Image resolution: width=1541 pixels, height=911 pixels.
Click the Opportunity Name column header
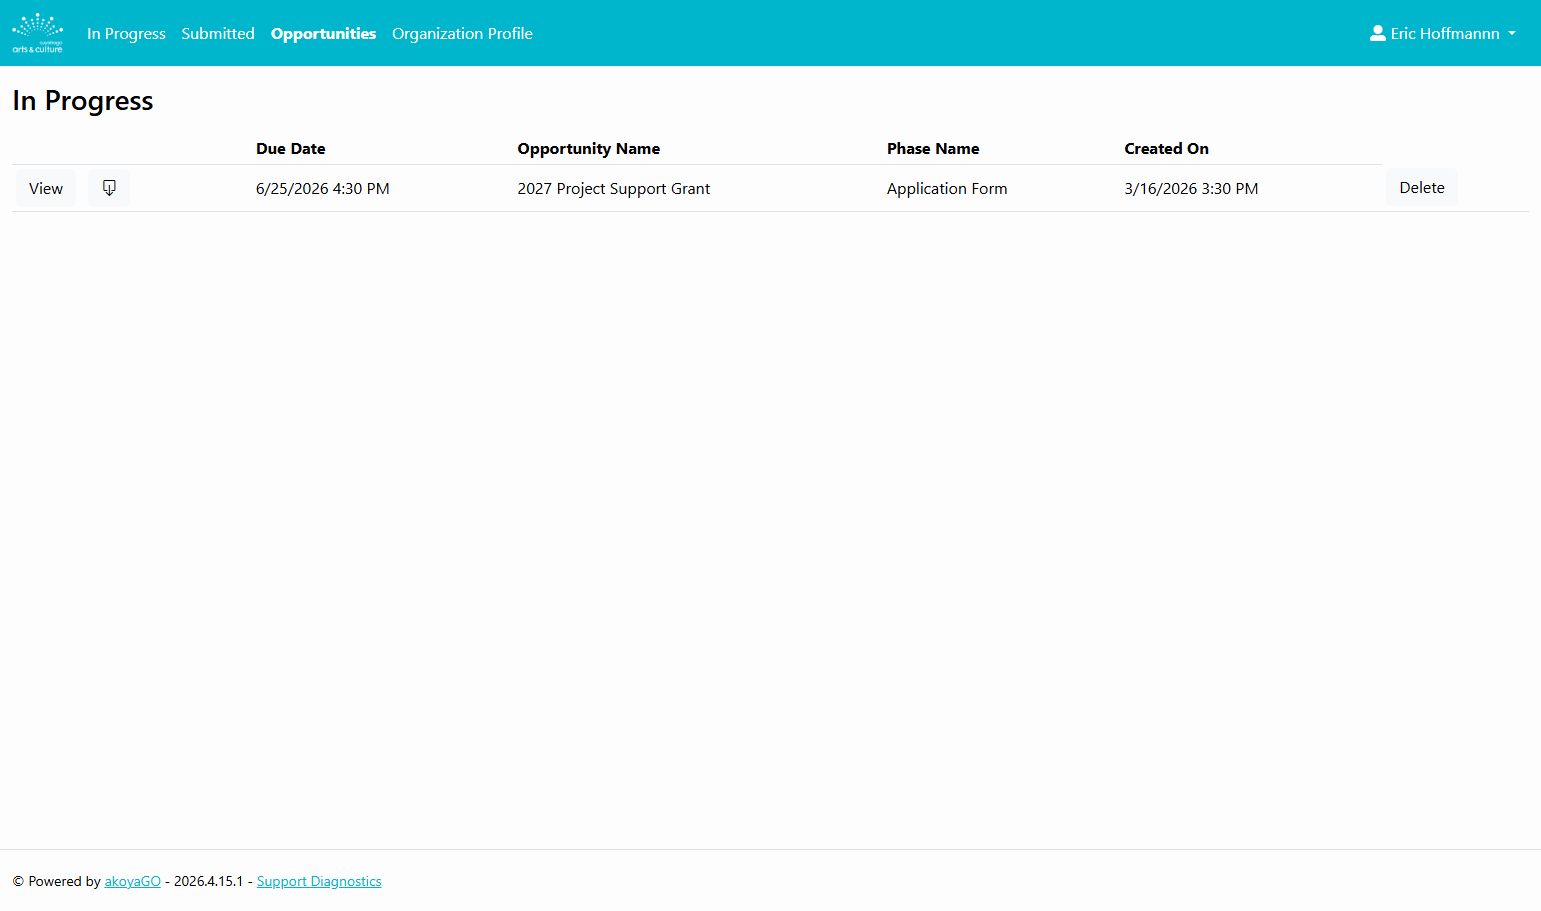click(589, 148)
